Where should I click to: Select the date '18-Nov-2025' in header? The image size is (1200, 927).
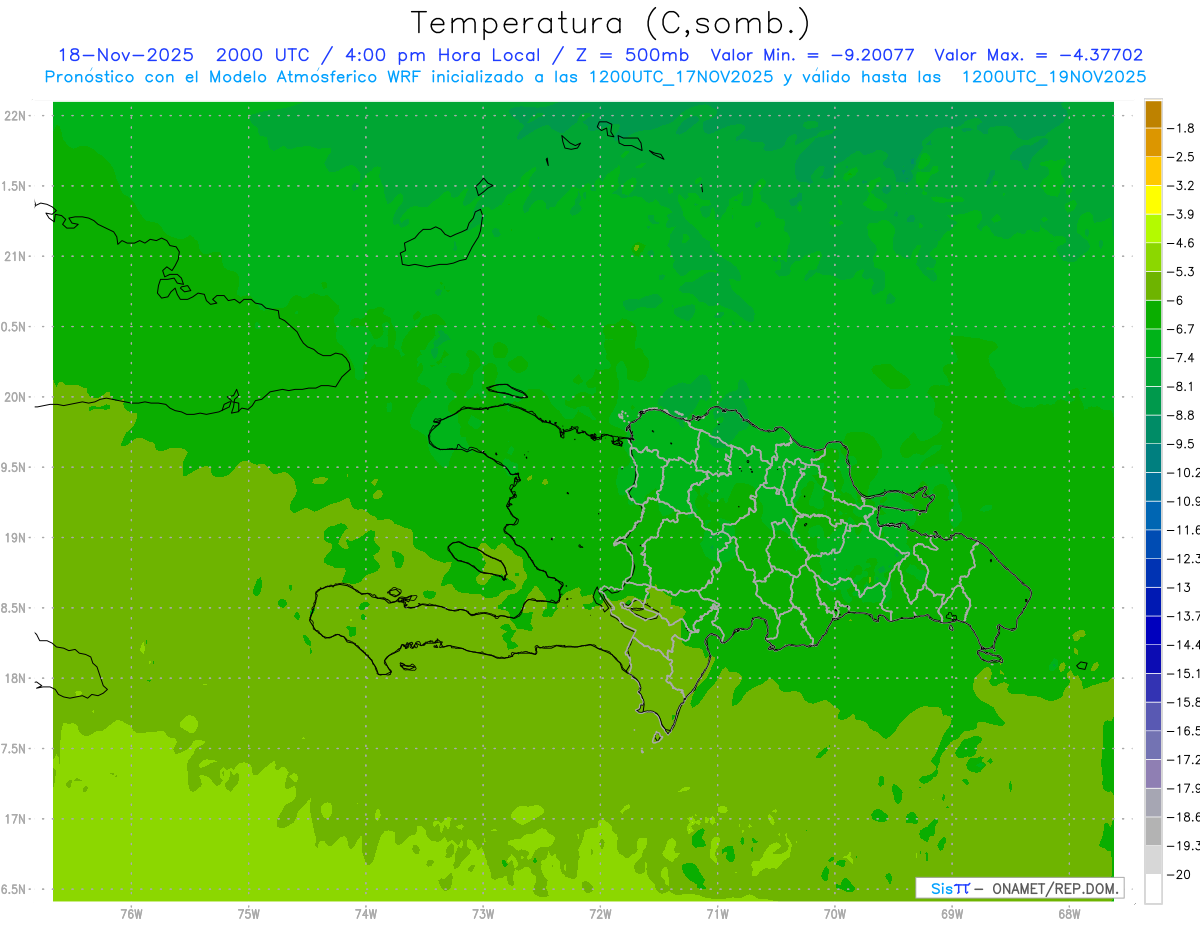[126, 55]
